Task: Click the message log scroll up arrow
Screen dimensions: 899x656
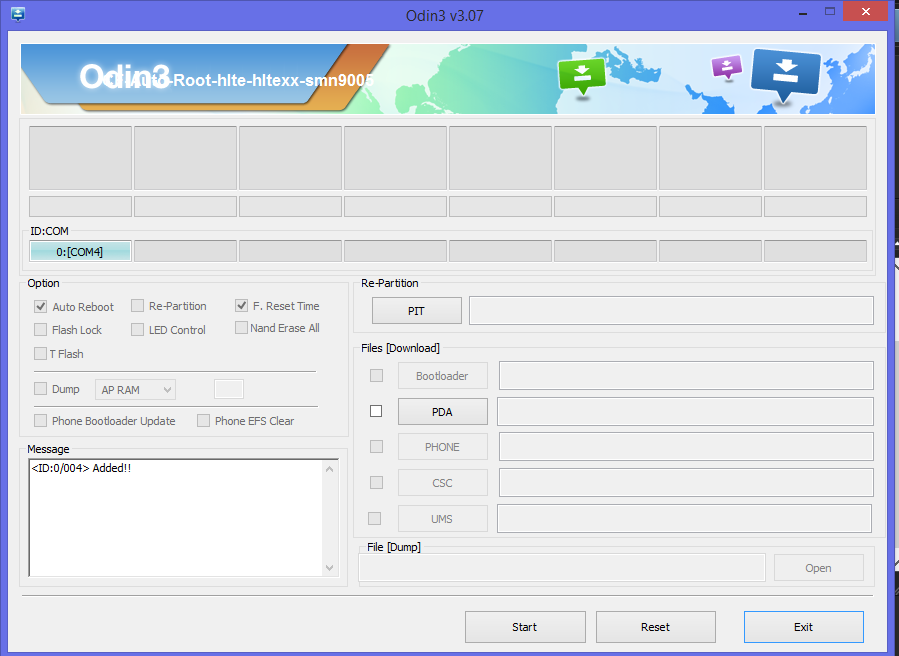Action: (330, 469)
